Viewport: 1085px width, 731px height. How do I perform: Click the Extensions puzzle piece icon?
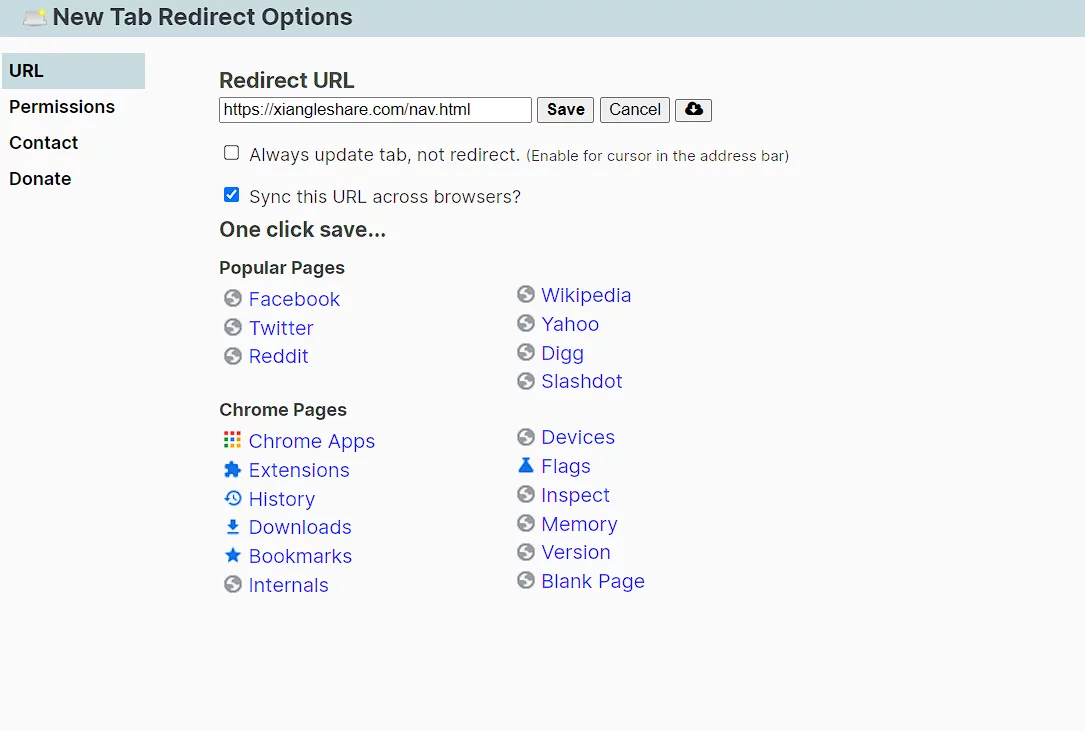coord(232,469)
